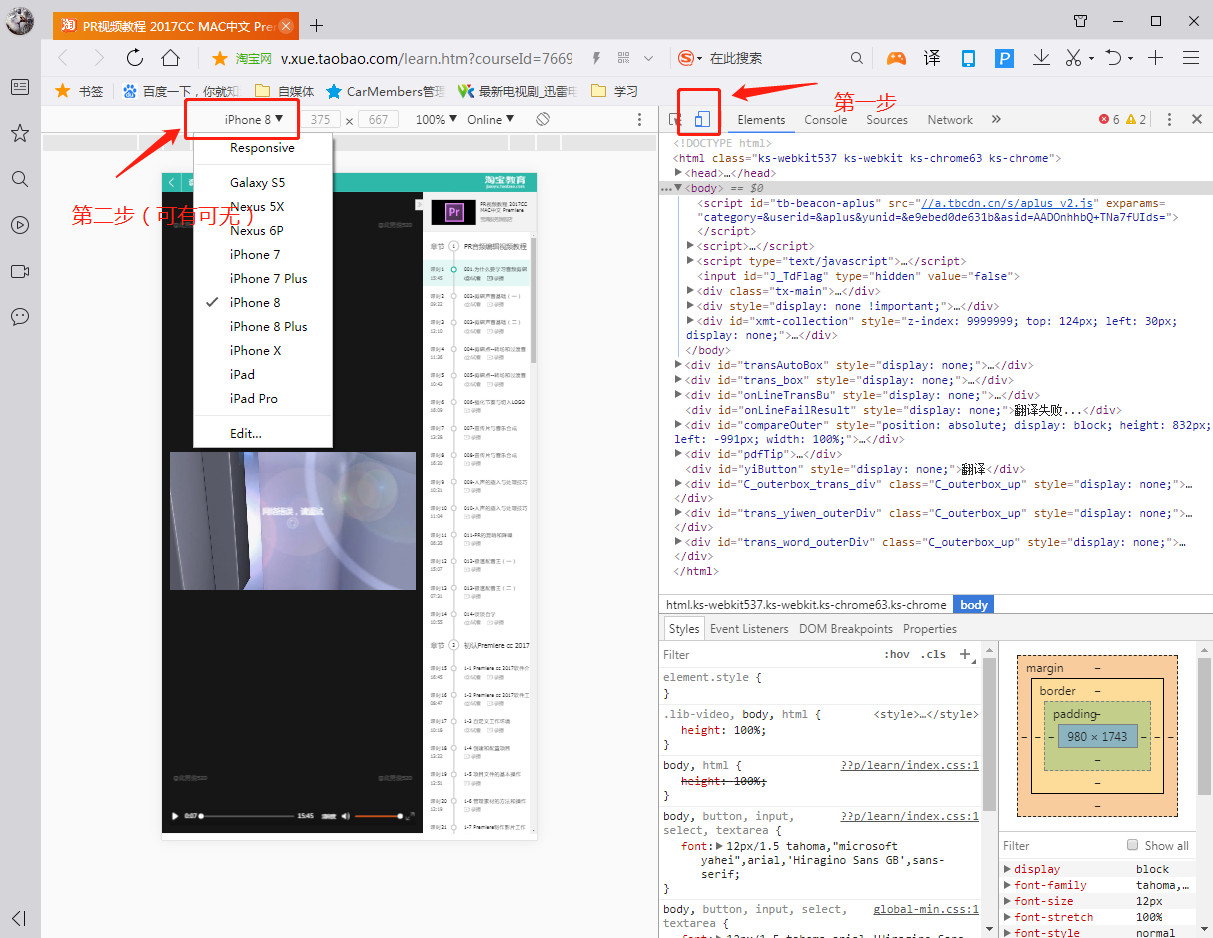
Task: Close the DevTools panel
Action: tap(1196, 119)
